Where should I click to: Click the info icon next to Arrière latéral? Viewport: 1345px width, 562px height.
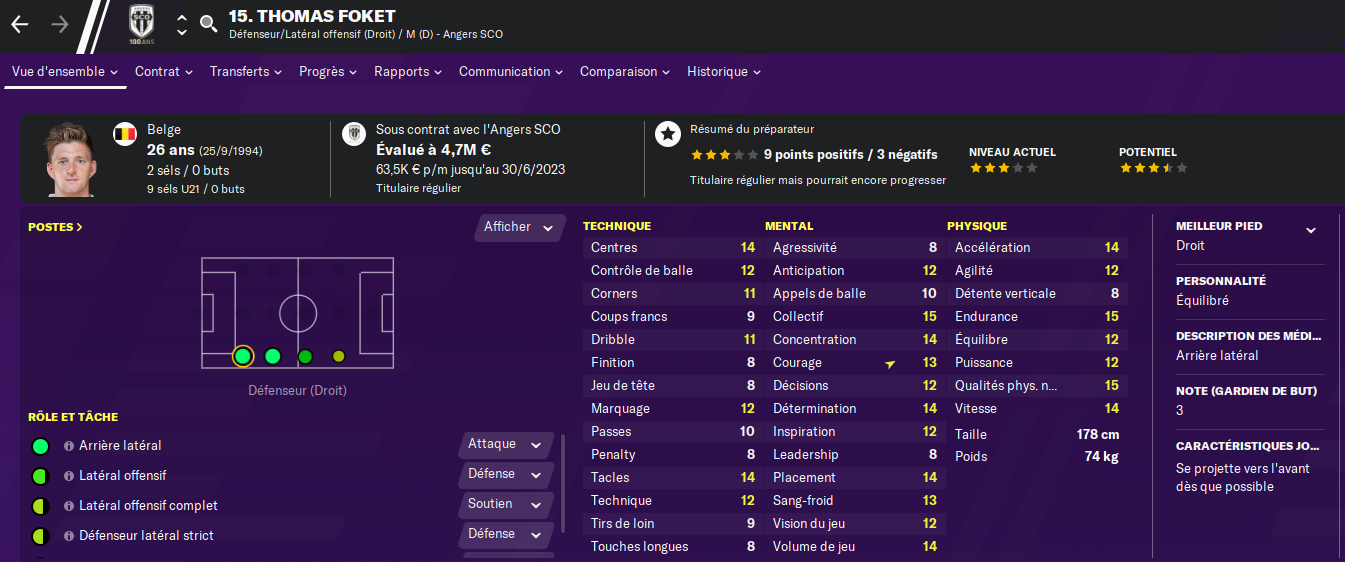[69, 446]
